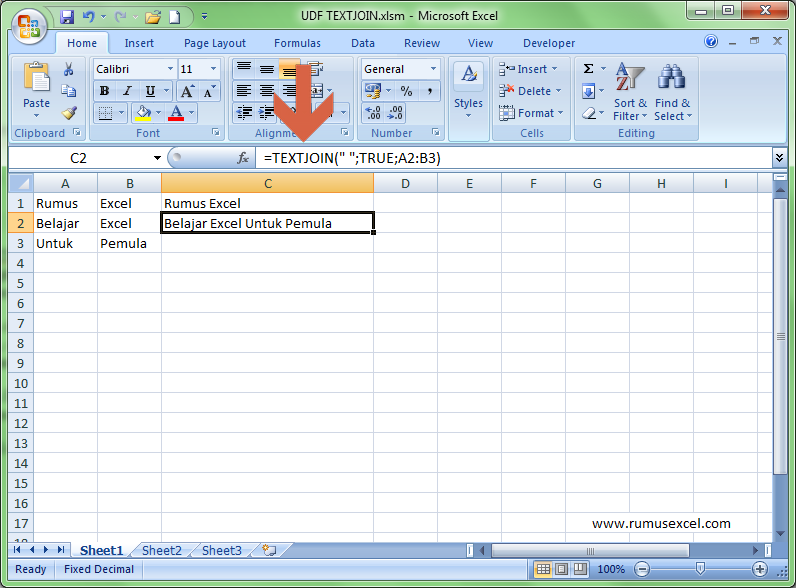796x588 pixels.
Task: Undo the last action
Action: [89, 17]
